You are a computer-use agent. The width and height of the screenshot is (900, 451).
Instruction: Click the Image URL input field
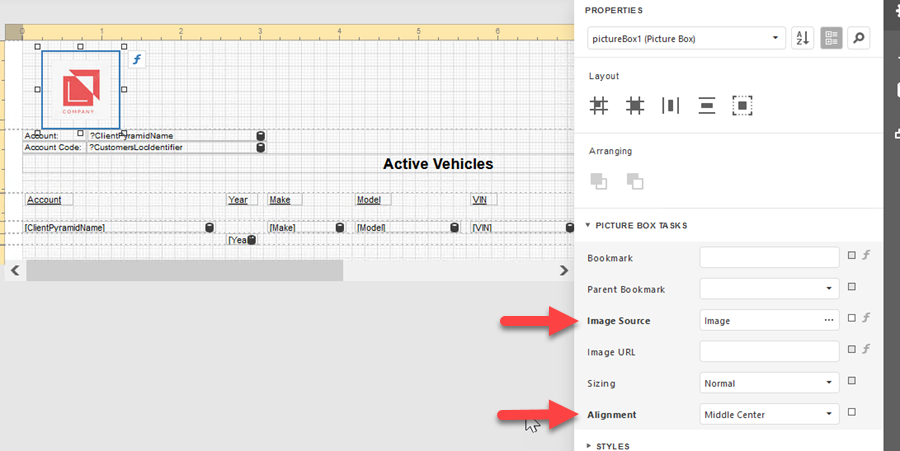pyautogui.click(x=768, y=351)
